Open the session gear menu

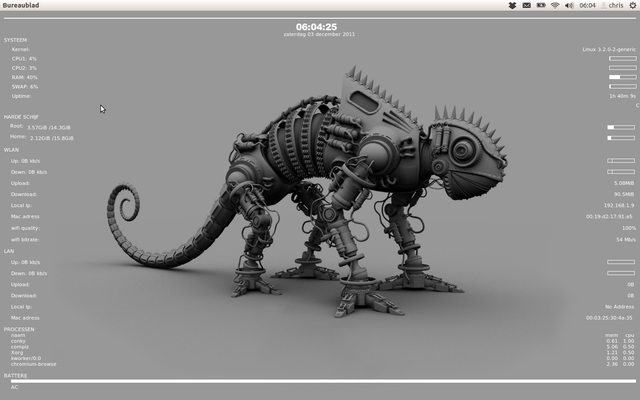(x=632, y=5)
